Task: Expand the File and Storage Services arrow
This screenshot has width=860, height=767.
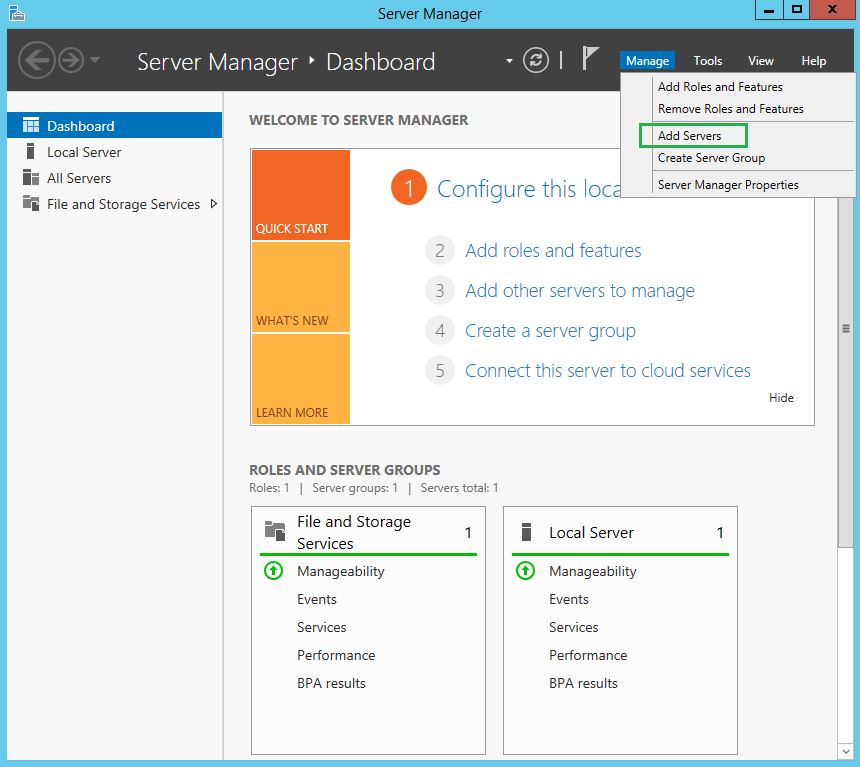Action: pos(213,204)
